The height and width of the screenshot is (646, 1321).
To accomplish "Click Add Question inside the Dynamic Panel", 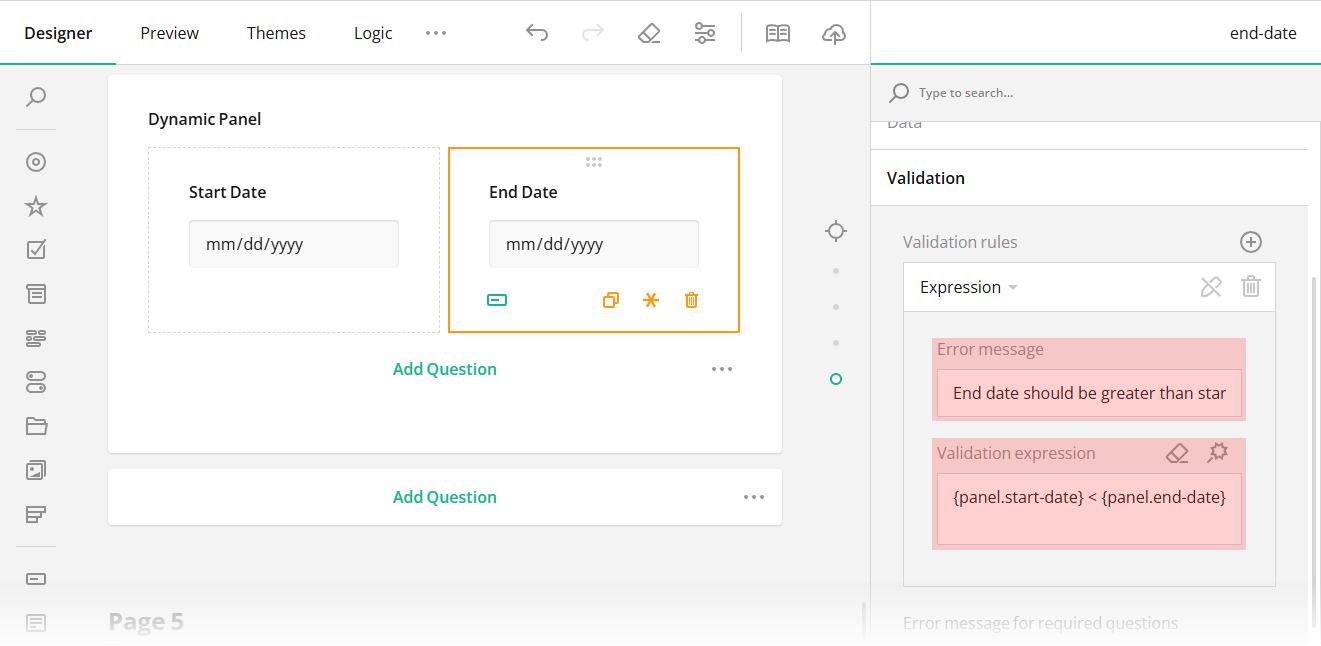I will [444, 369].
